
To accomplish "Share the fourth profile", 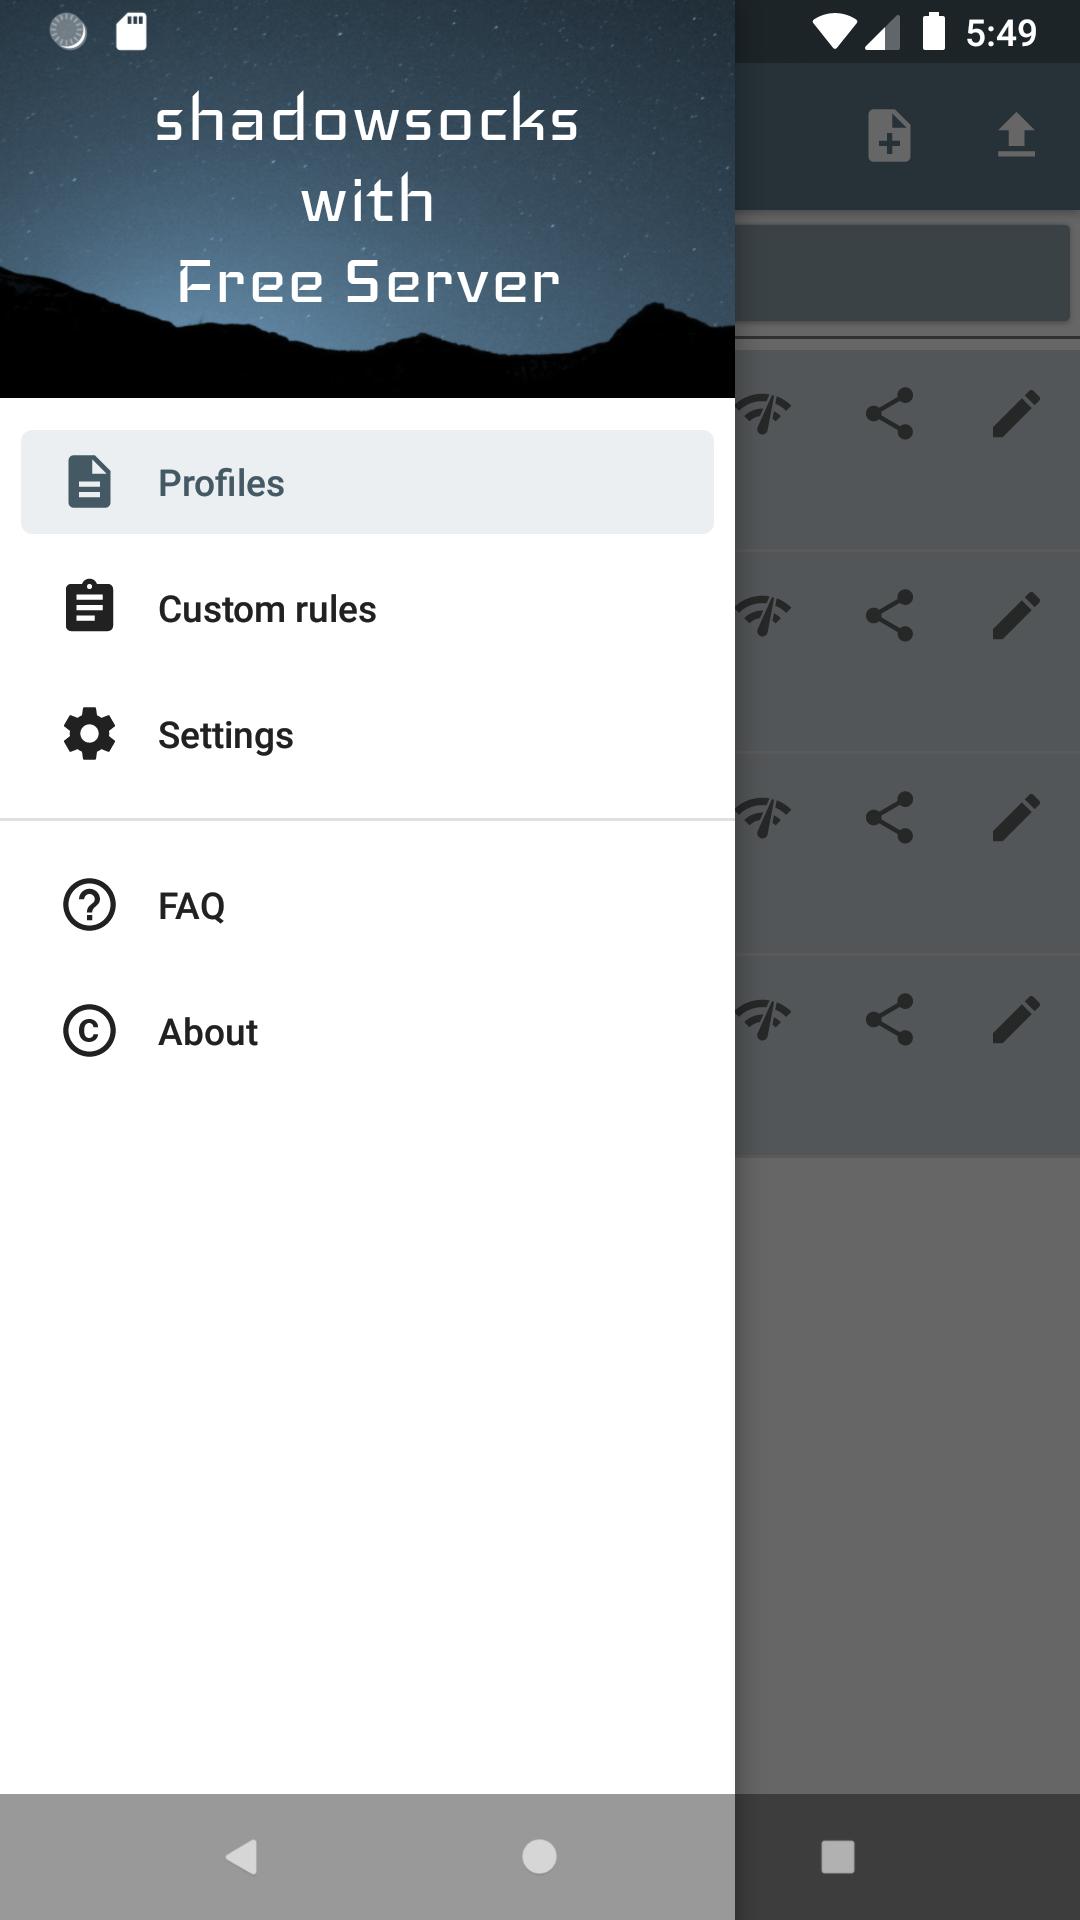I will click(889, 1019).
